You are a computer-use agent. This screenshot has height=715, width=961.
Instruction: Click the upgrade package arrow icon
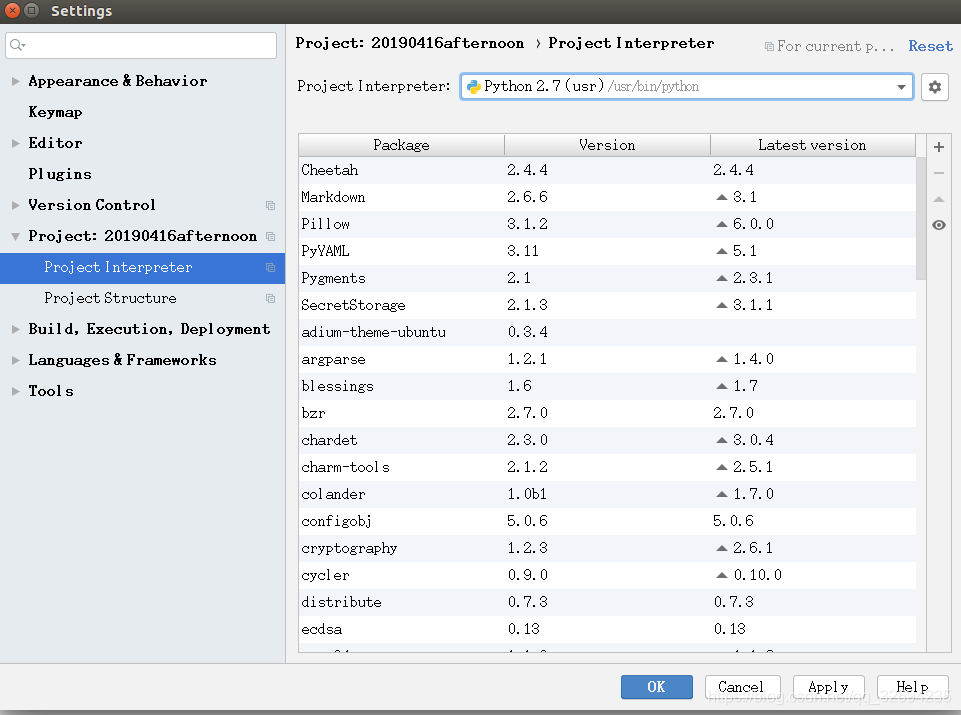pyautogui.click(x=938, y=199)
